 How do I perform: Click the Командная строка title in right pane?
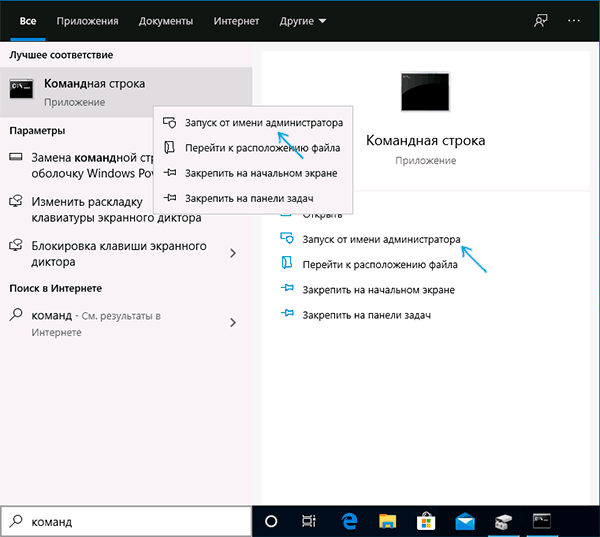click(x=426, y=140)
